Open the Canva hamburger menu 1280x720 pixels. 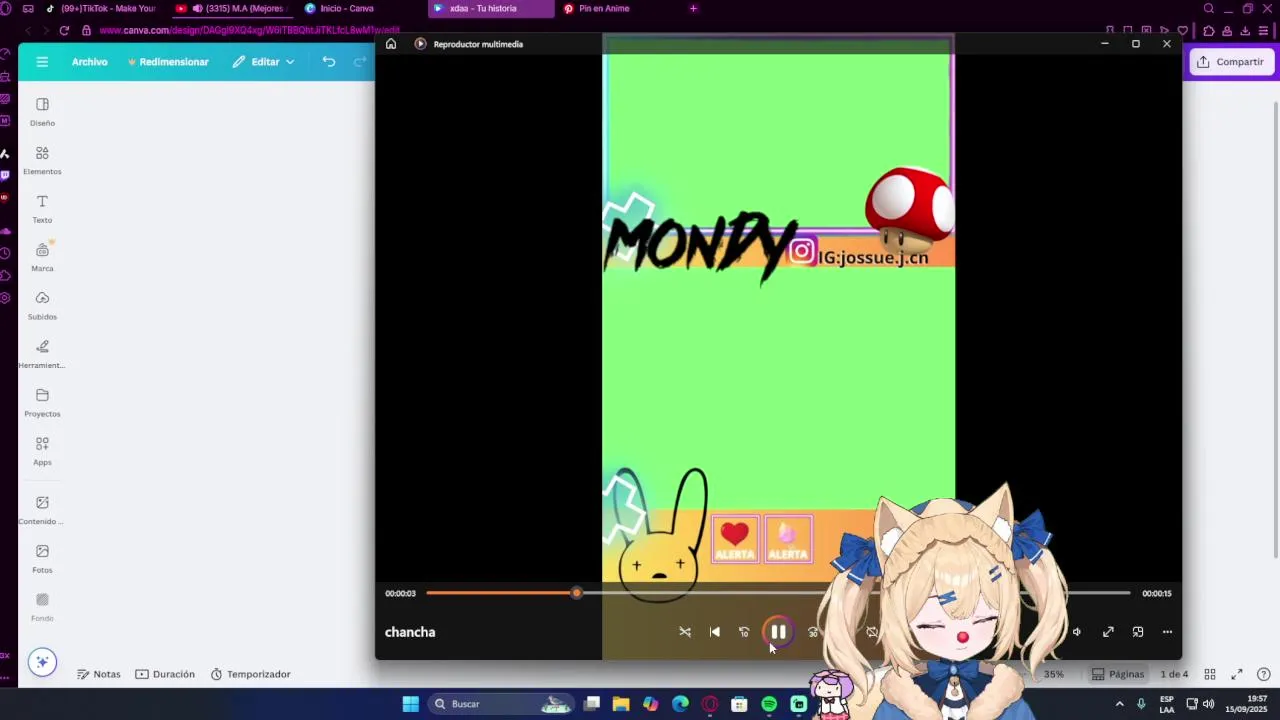coord(42,62)
